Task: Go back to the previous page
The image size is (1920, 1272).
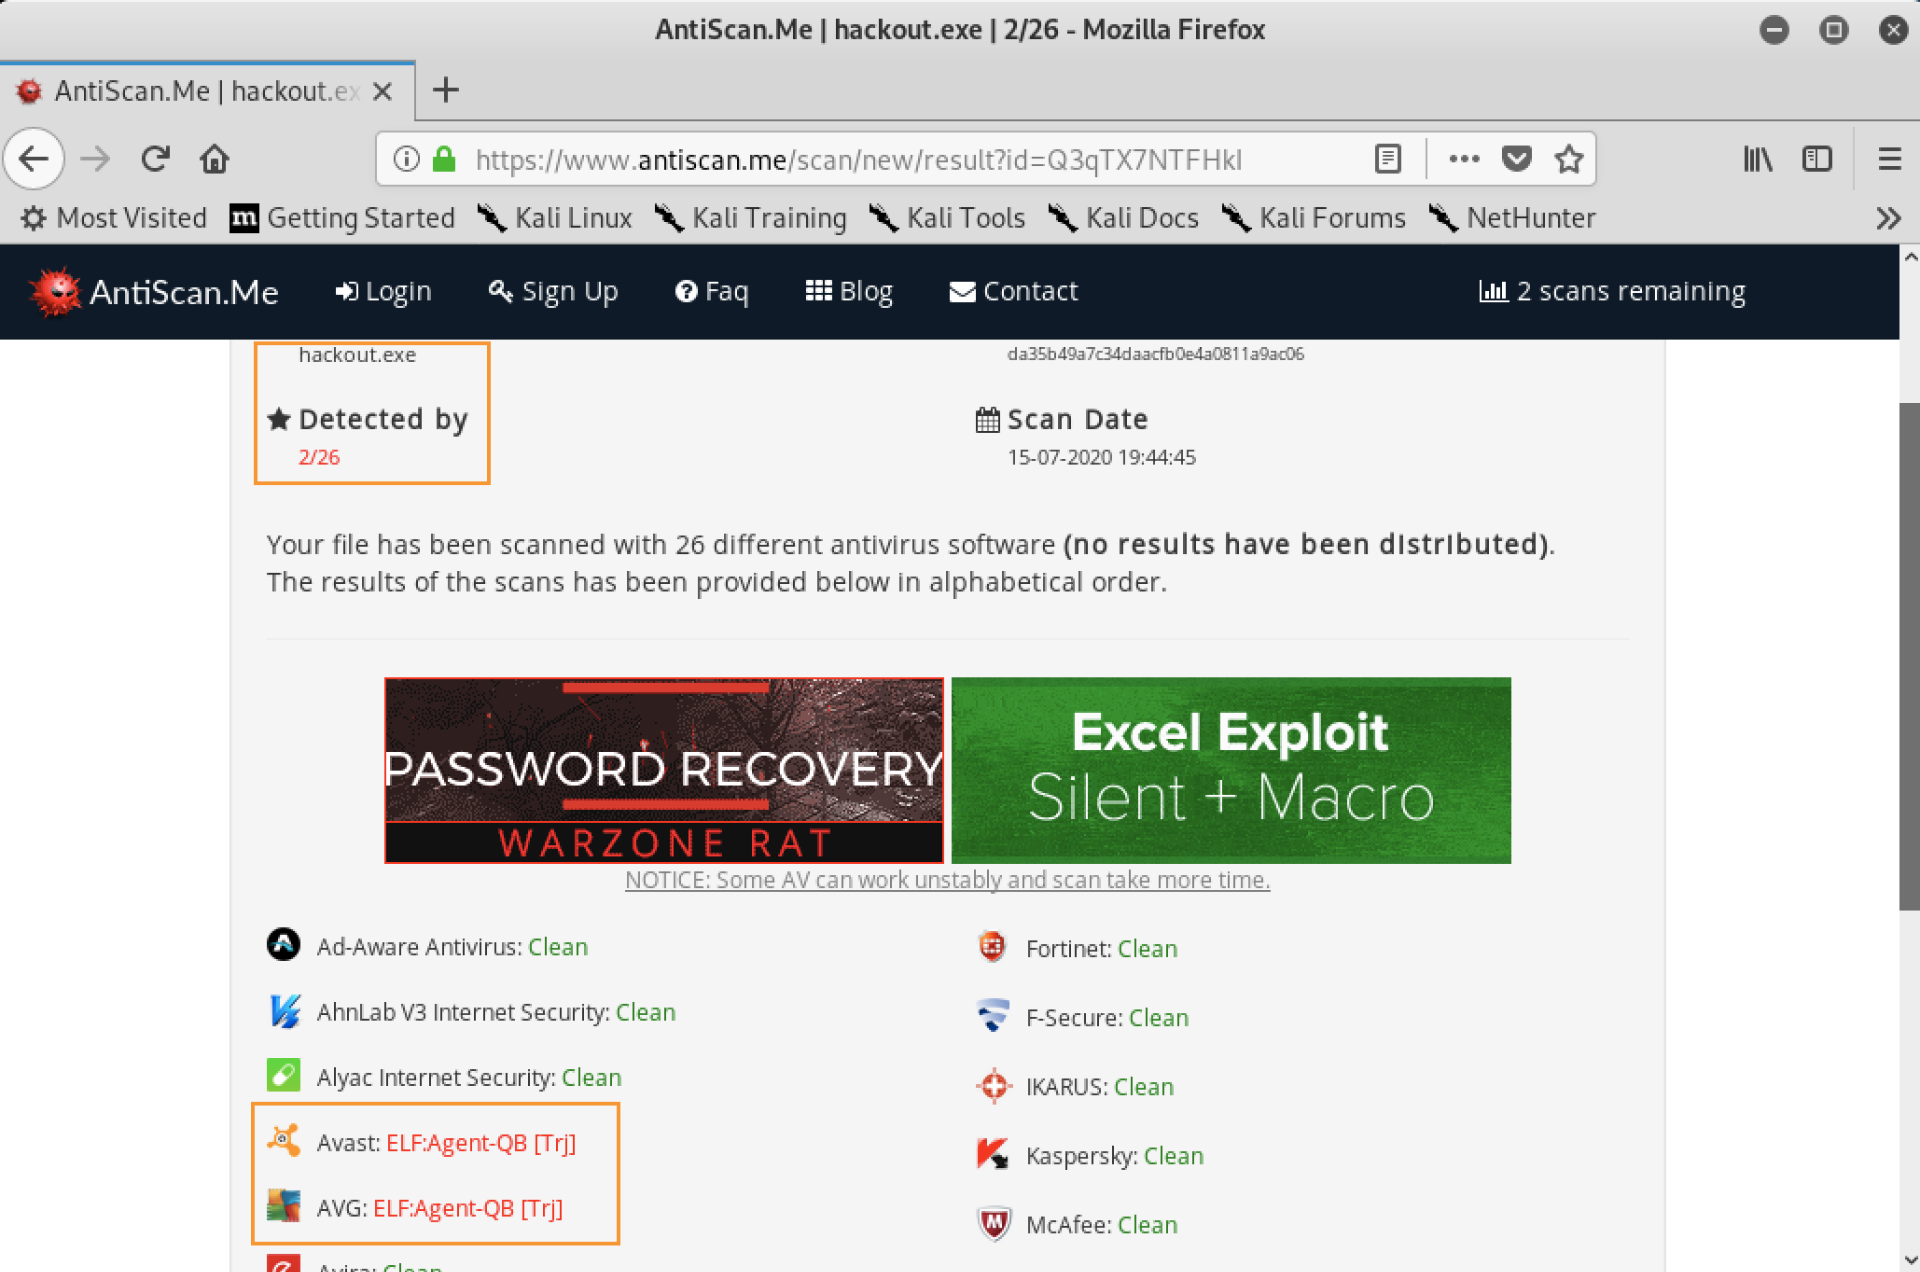Action: (34, 159)
